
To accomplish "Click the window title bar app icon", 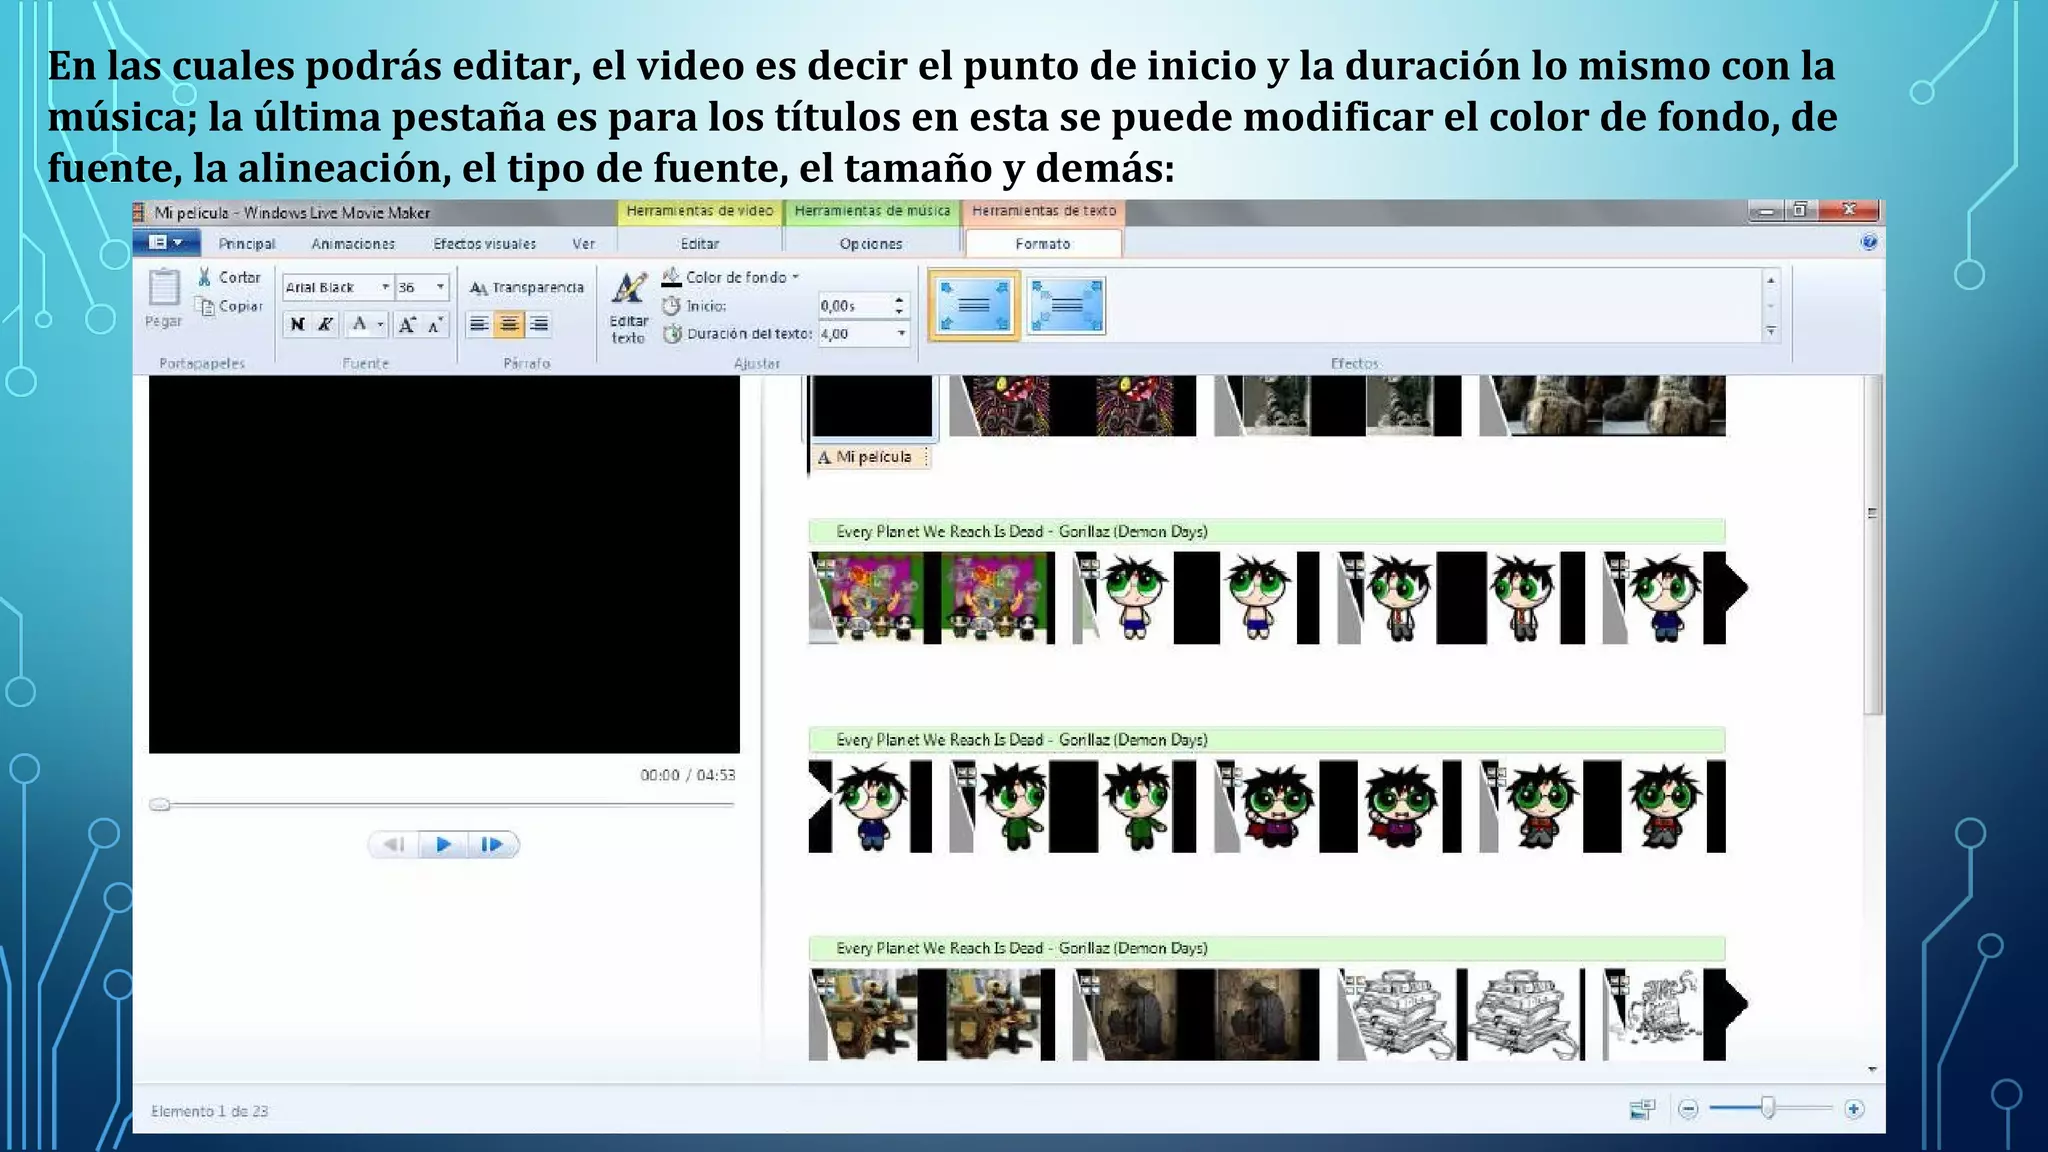I will point(139,212).
